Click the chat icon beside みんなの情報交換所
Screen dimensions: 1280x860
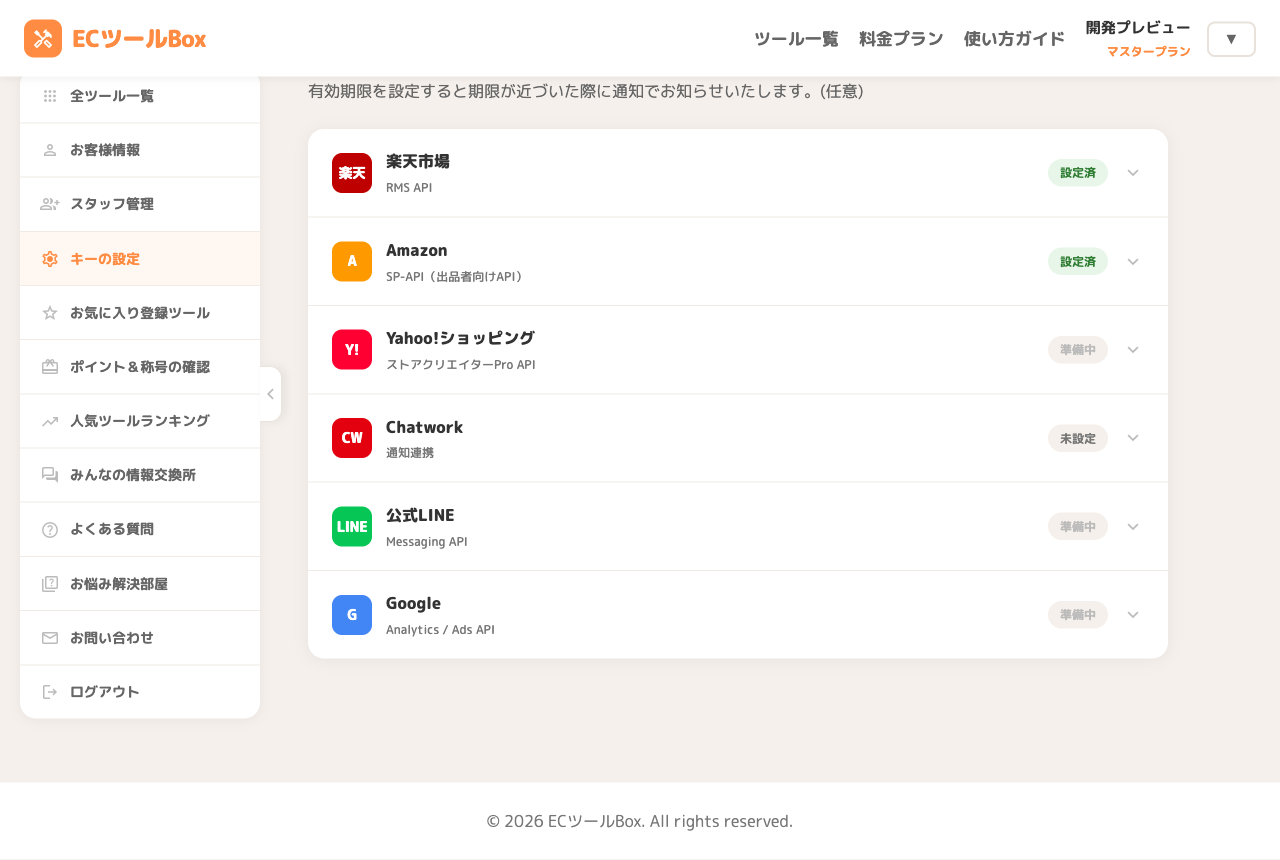tap(50, 475)
